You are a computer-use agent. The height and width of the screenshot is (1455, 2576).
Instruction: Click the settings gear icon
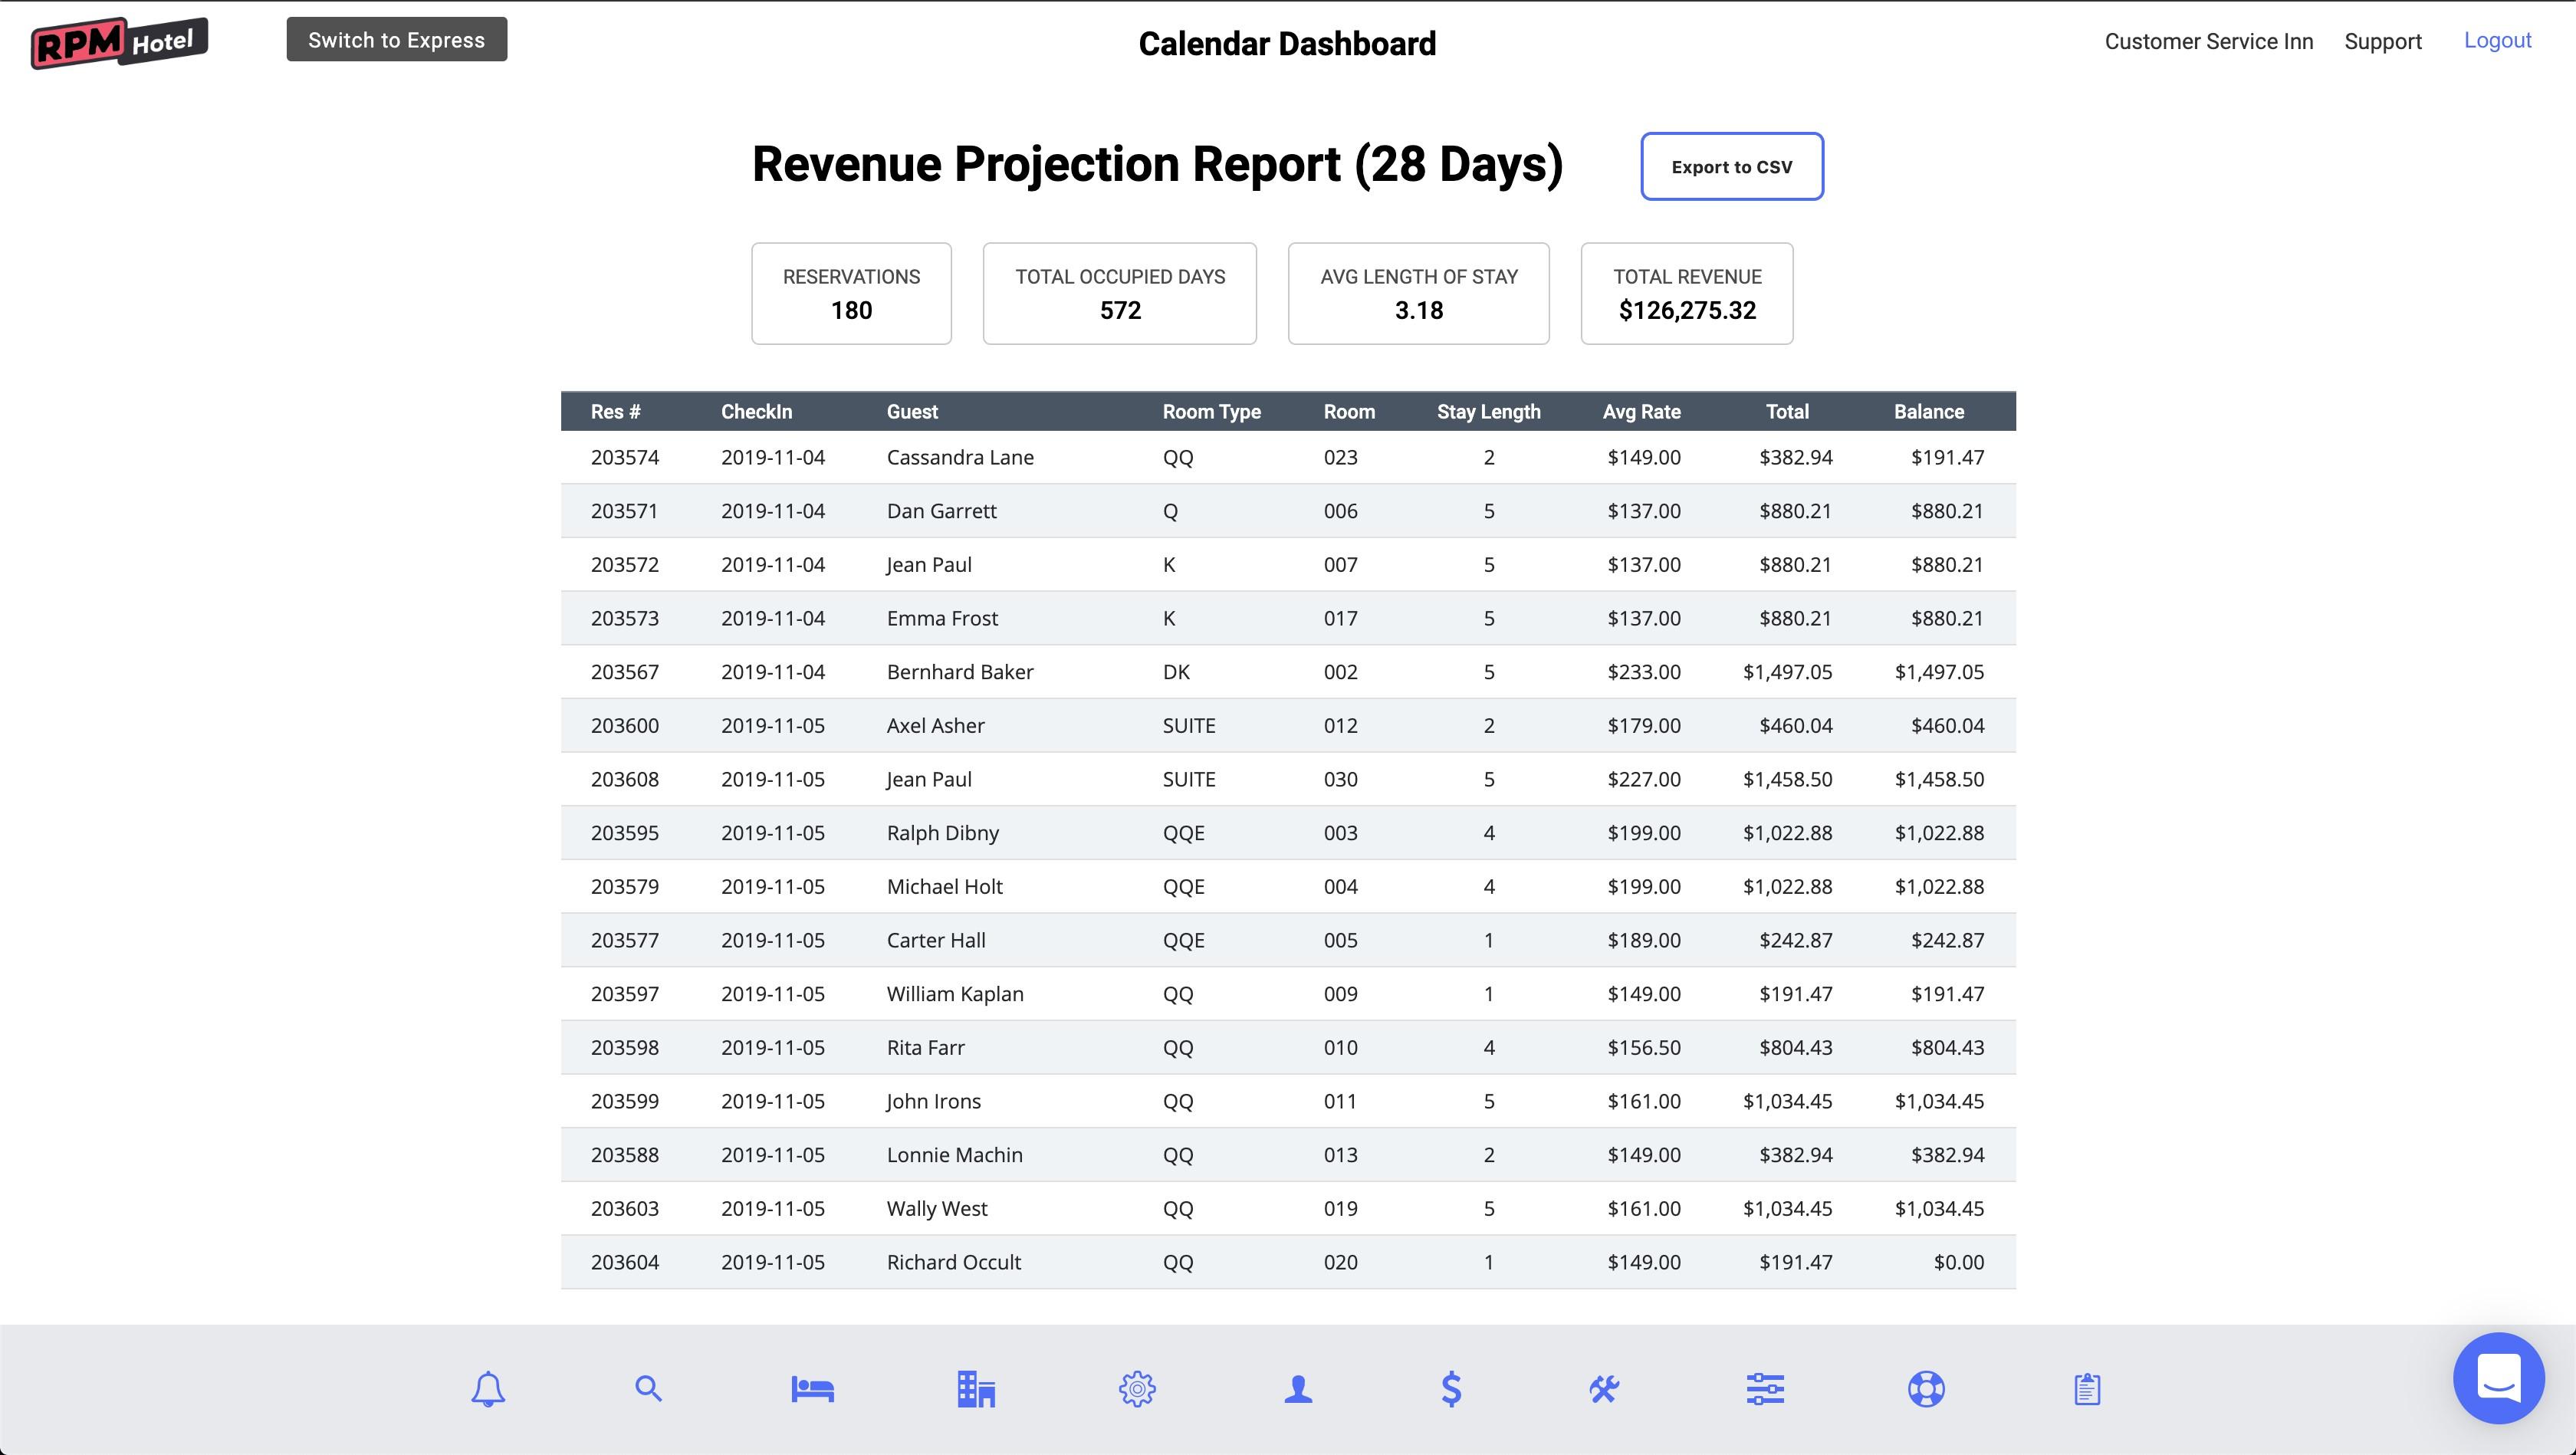[x=1137, y=1389]
